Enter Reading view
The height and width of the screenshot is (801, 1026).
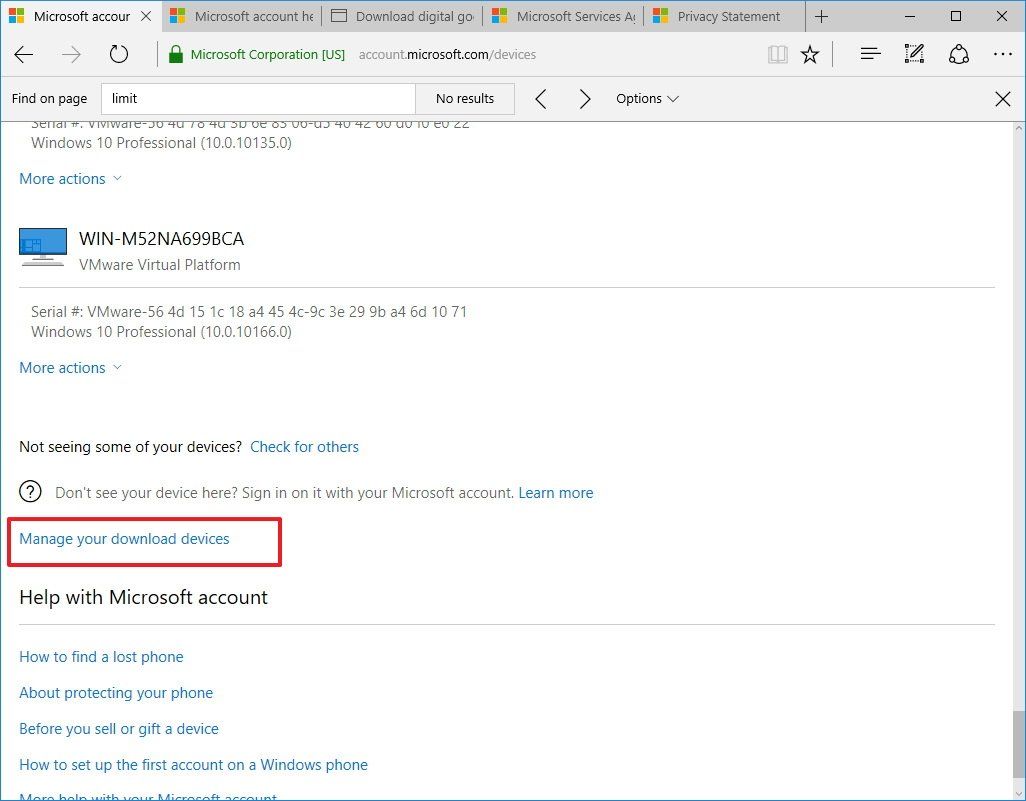point(777,54)
